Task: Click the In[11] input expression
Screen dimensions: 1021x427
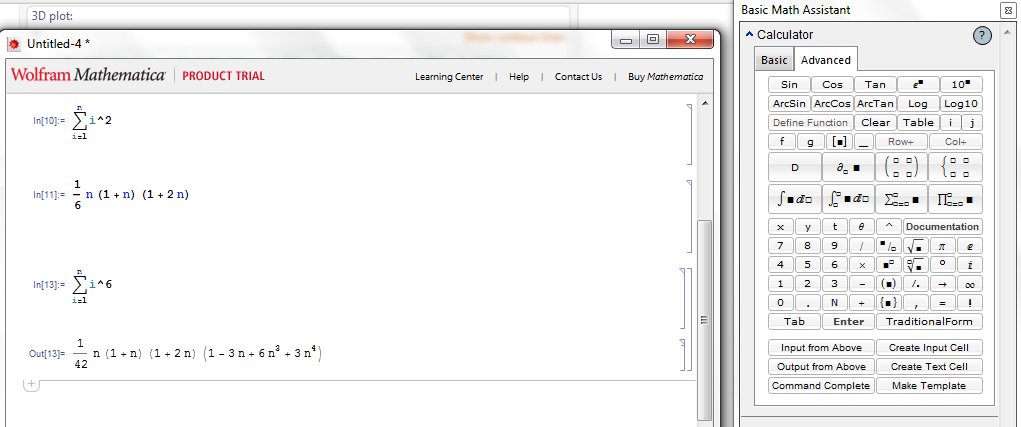Action: pos(131,195)
